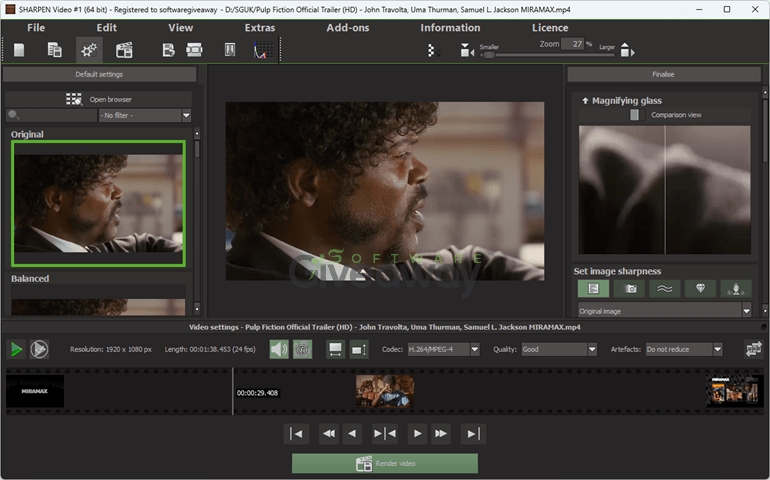Click the clapperboard video toolbar icon
The height and width of the screenshot is (480, 770).
124,50
